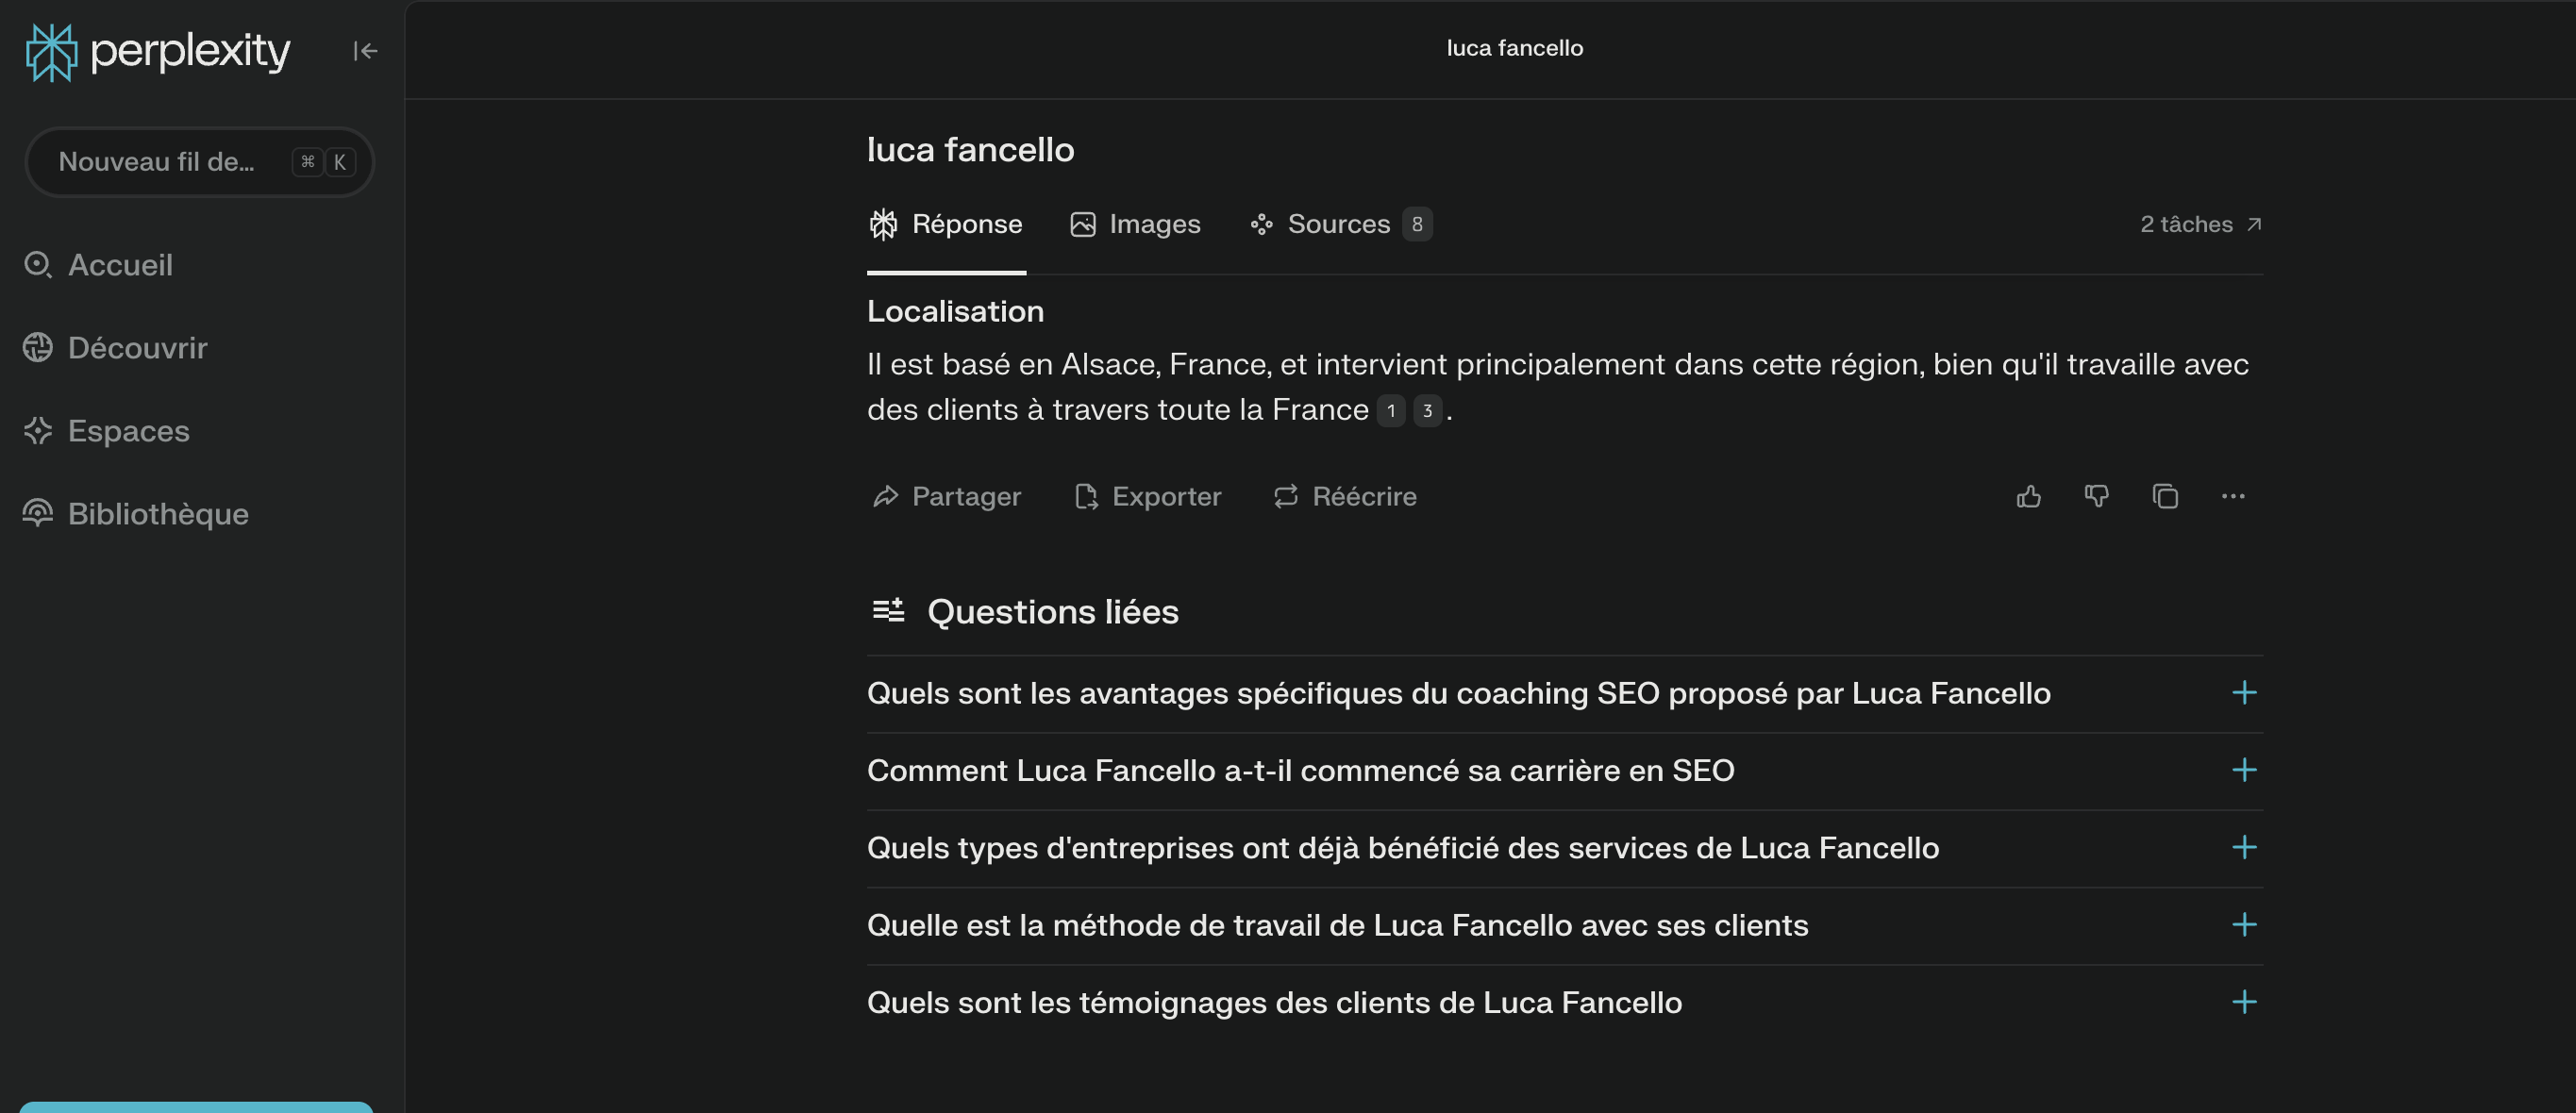The image size is (2576, 1113).
Task: Click the Découvrir globe icon
Action: coord(38,348)
